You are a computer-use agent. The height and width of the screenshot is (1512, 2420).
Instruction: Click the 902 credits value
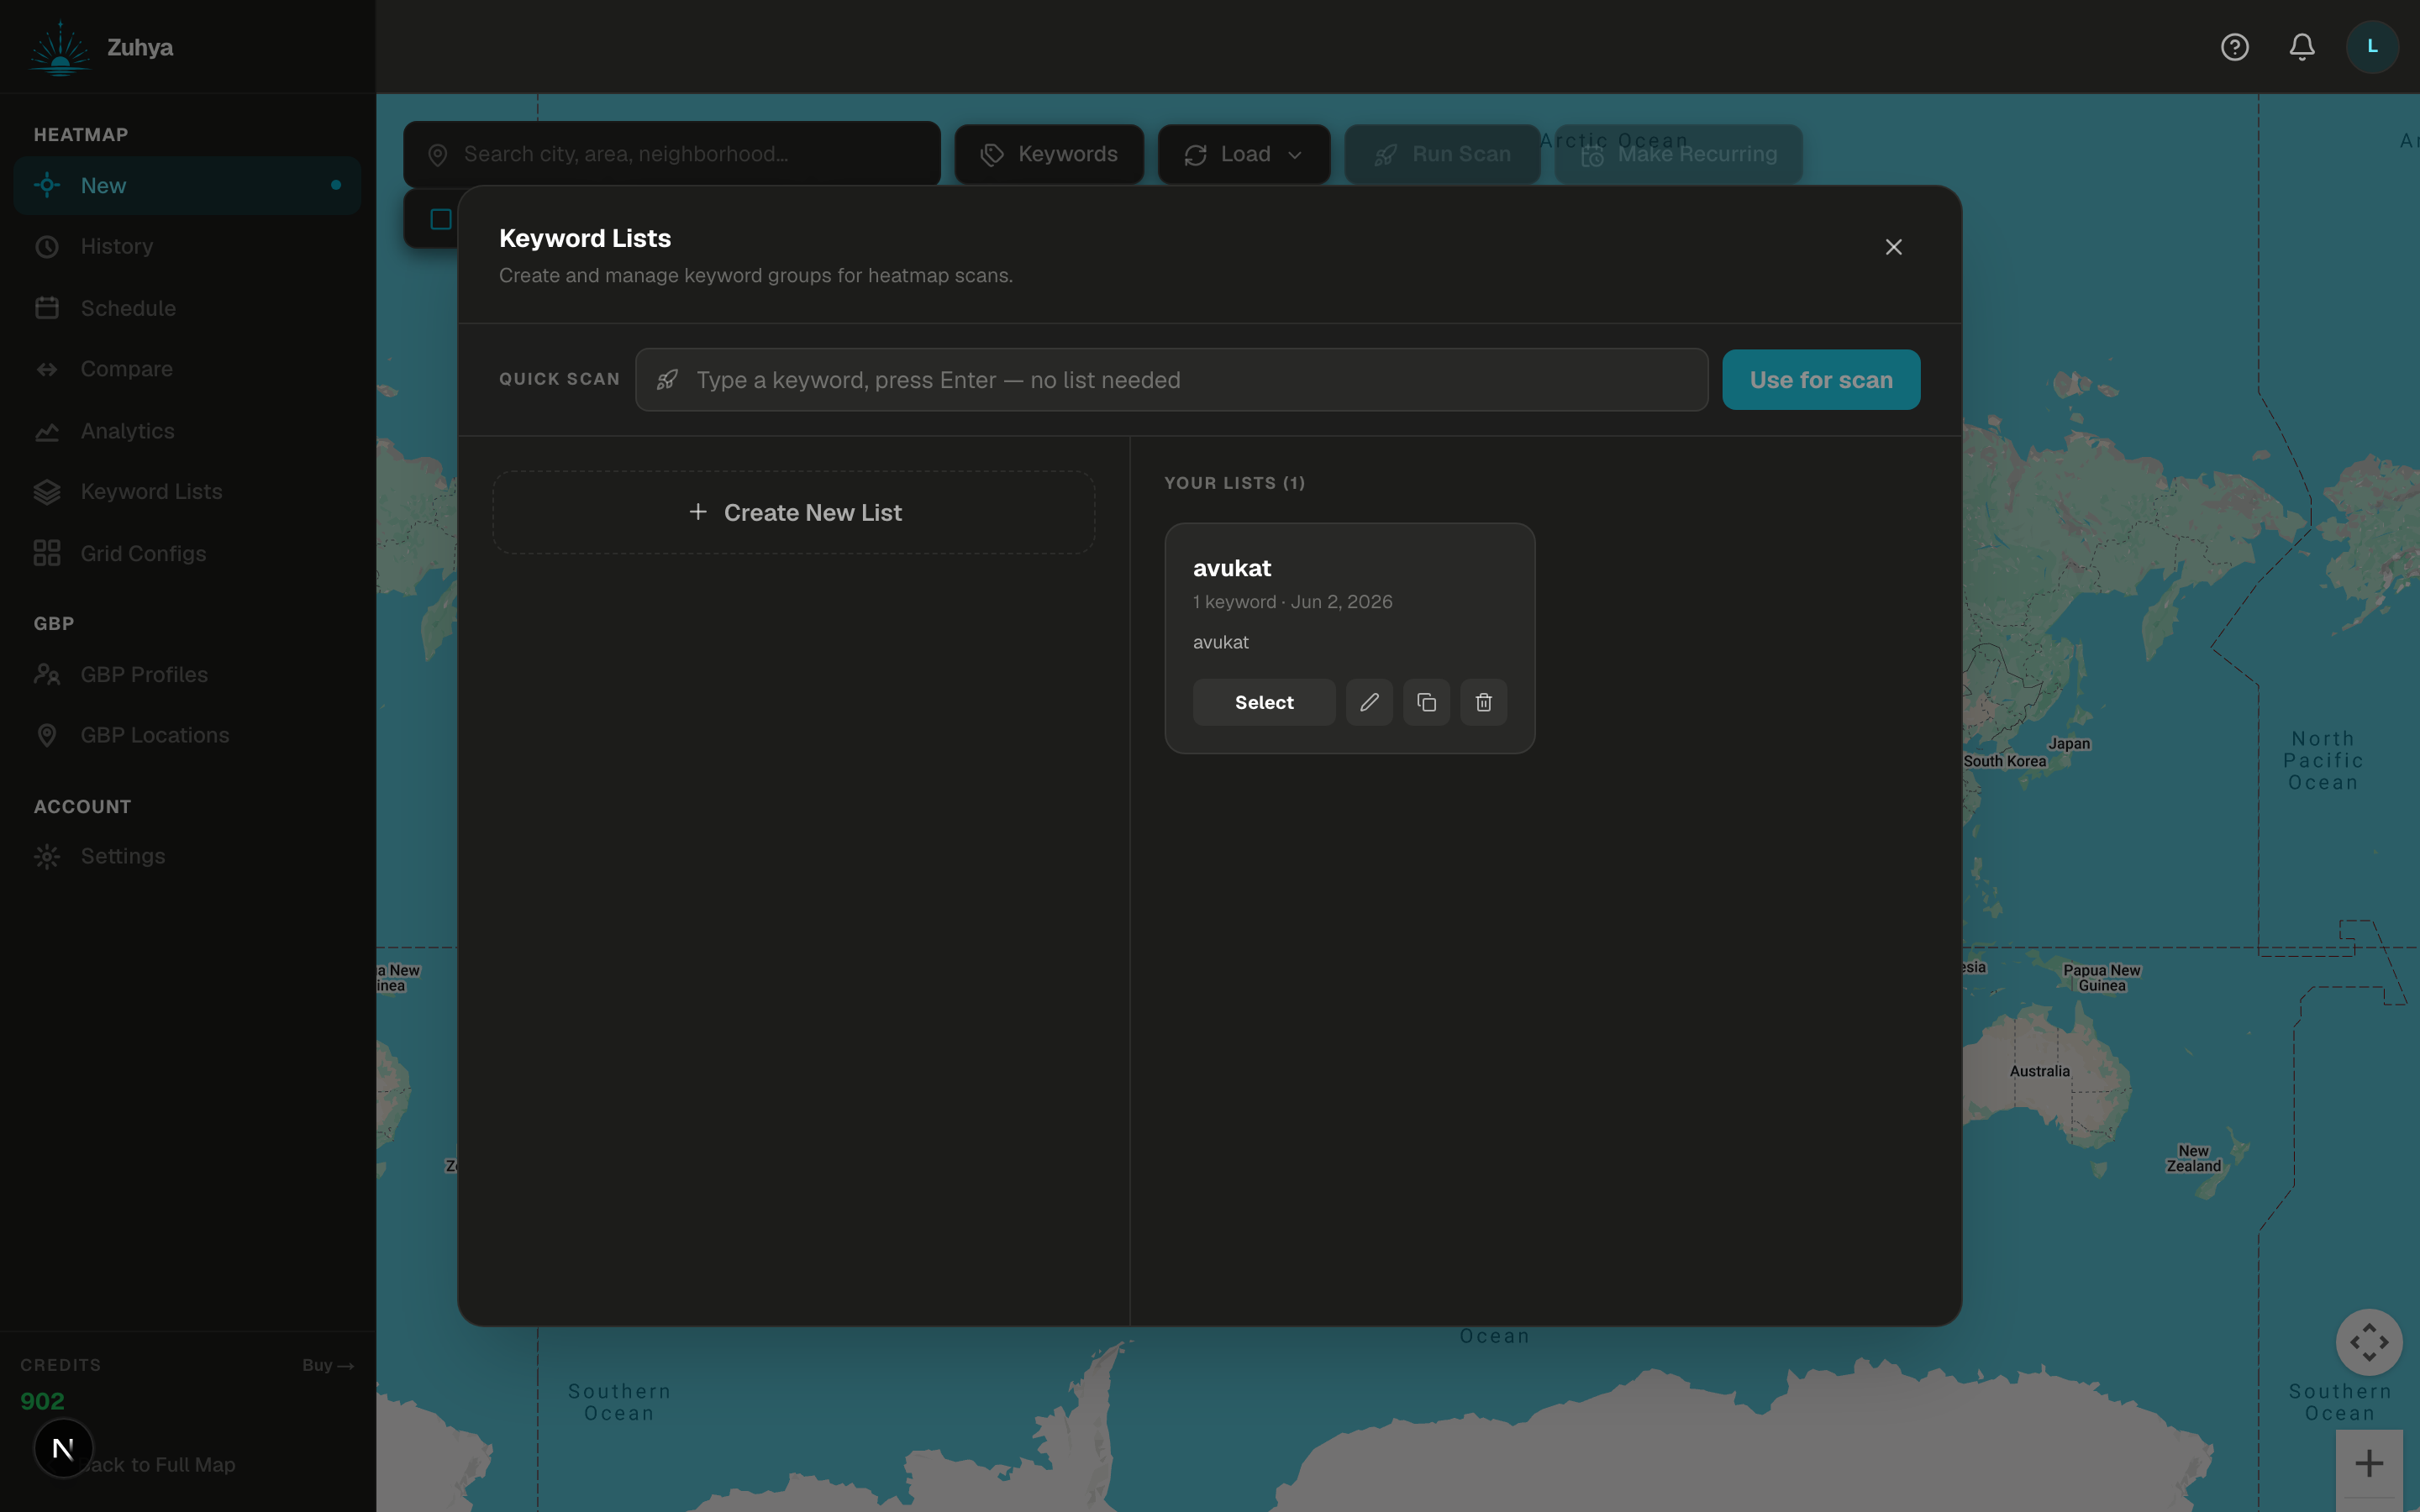[42, 1401]
